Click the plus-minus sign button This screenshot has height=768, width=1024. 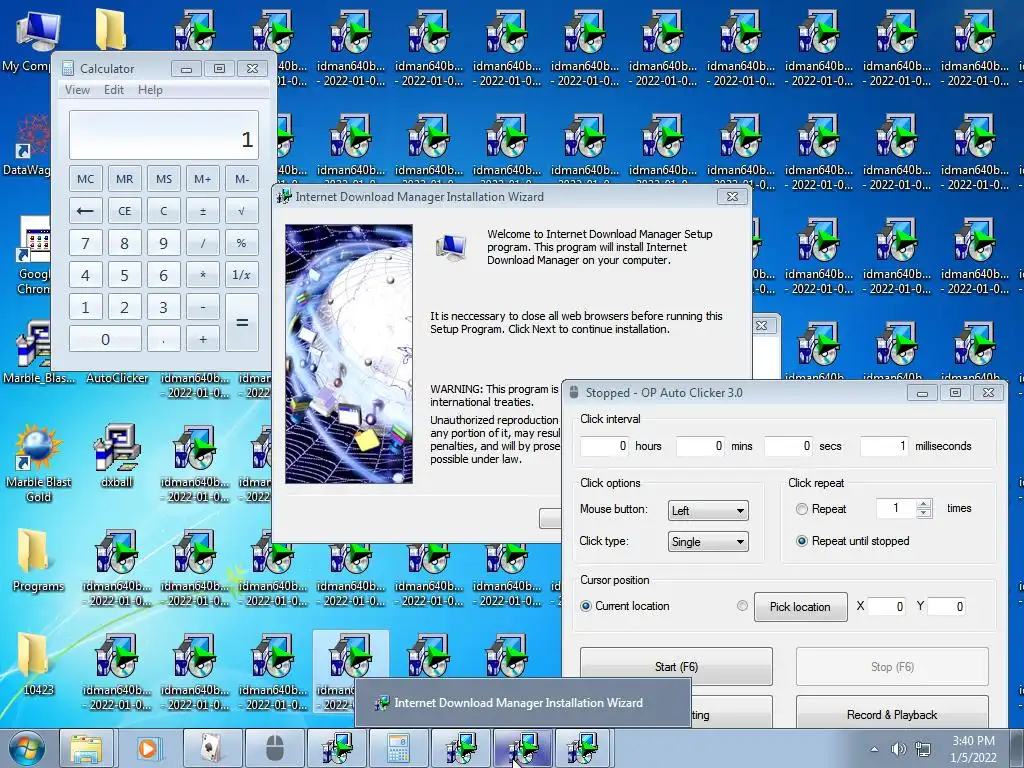coord(202,211)
